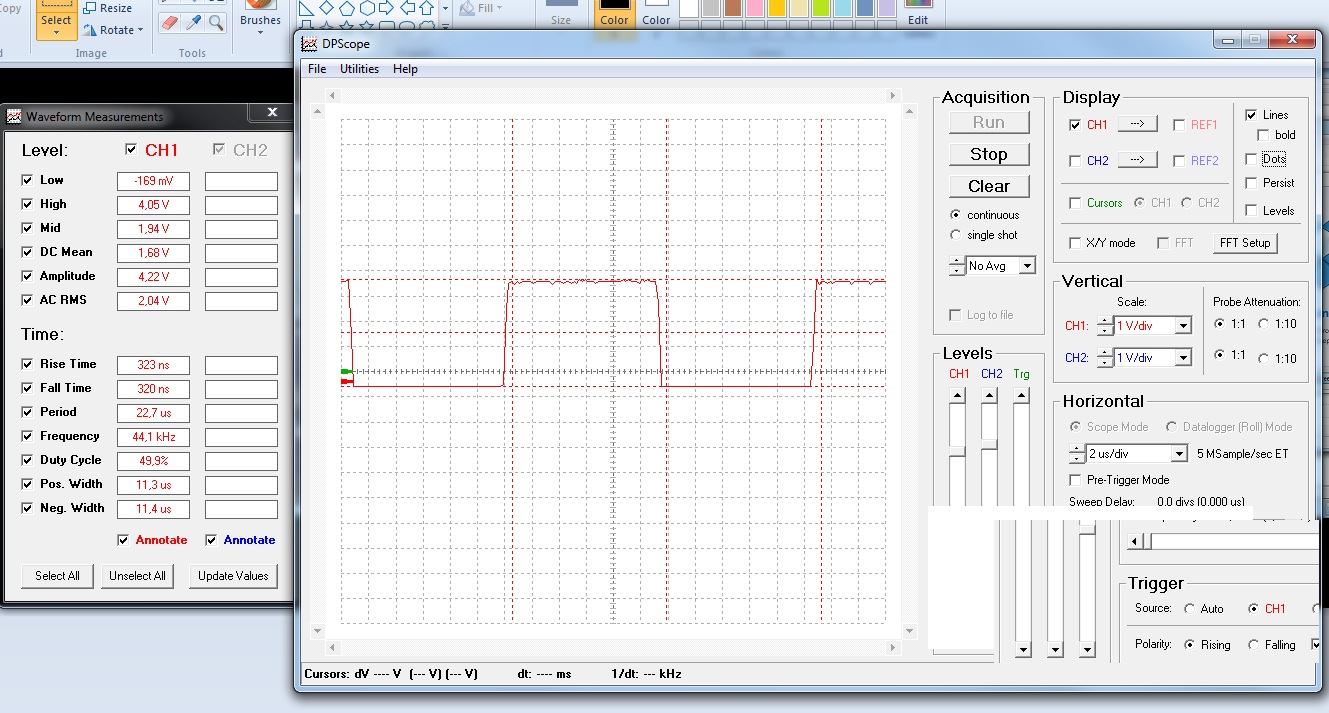
Task: Pick the left arrow shape in Paint
Action: click(x=407, y=8)
